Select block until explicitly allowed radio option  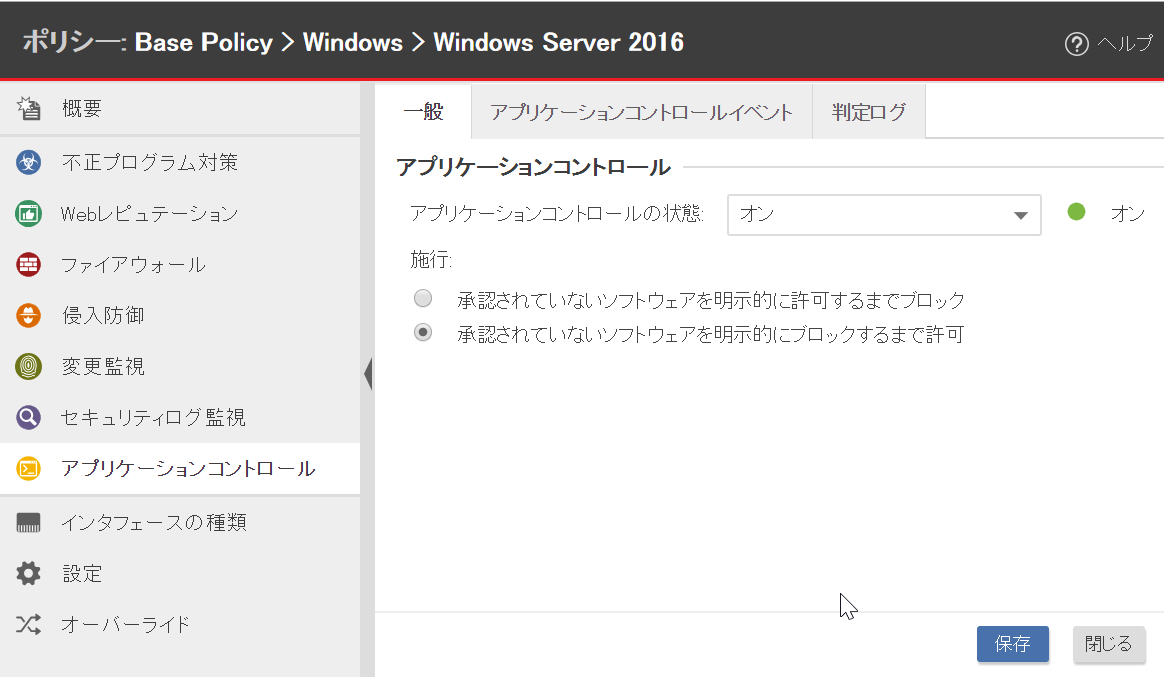coord(424,299)
